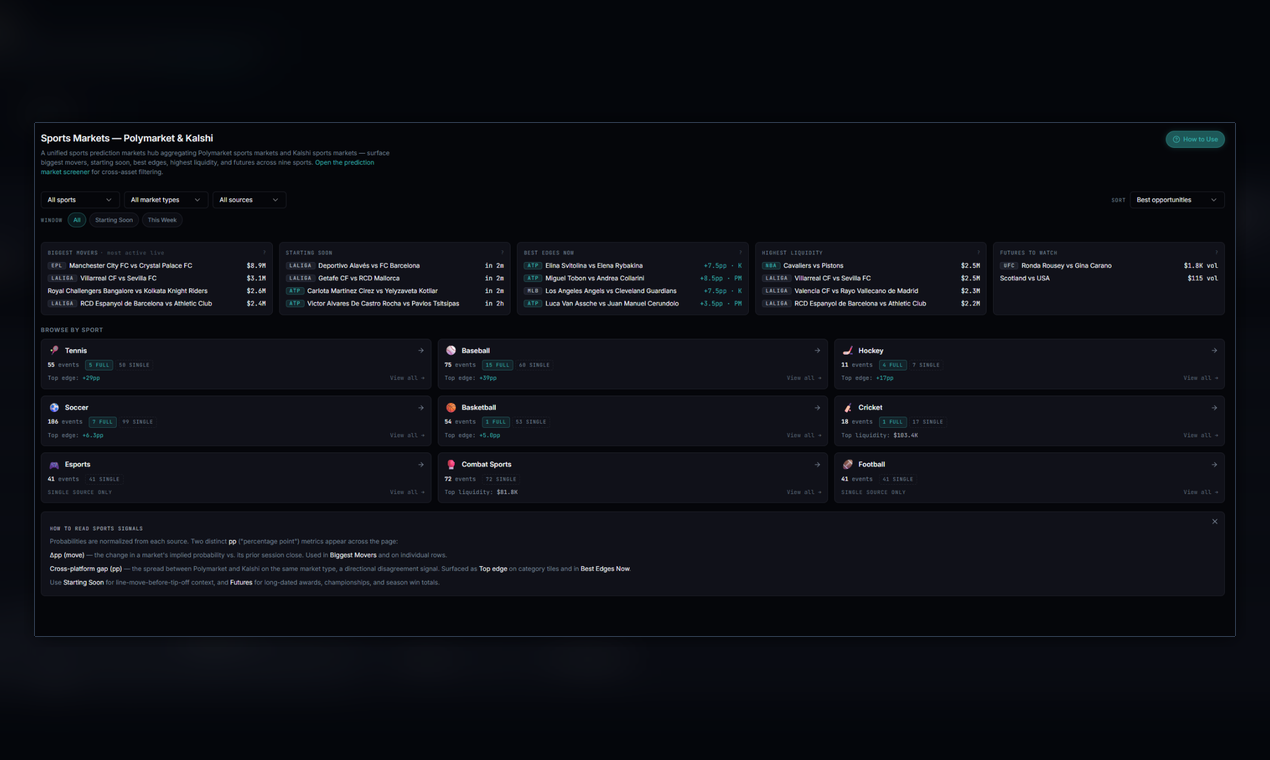Click the Basketball icon
1270x760 pixels.
(451, 407)
